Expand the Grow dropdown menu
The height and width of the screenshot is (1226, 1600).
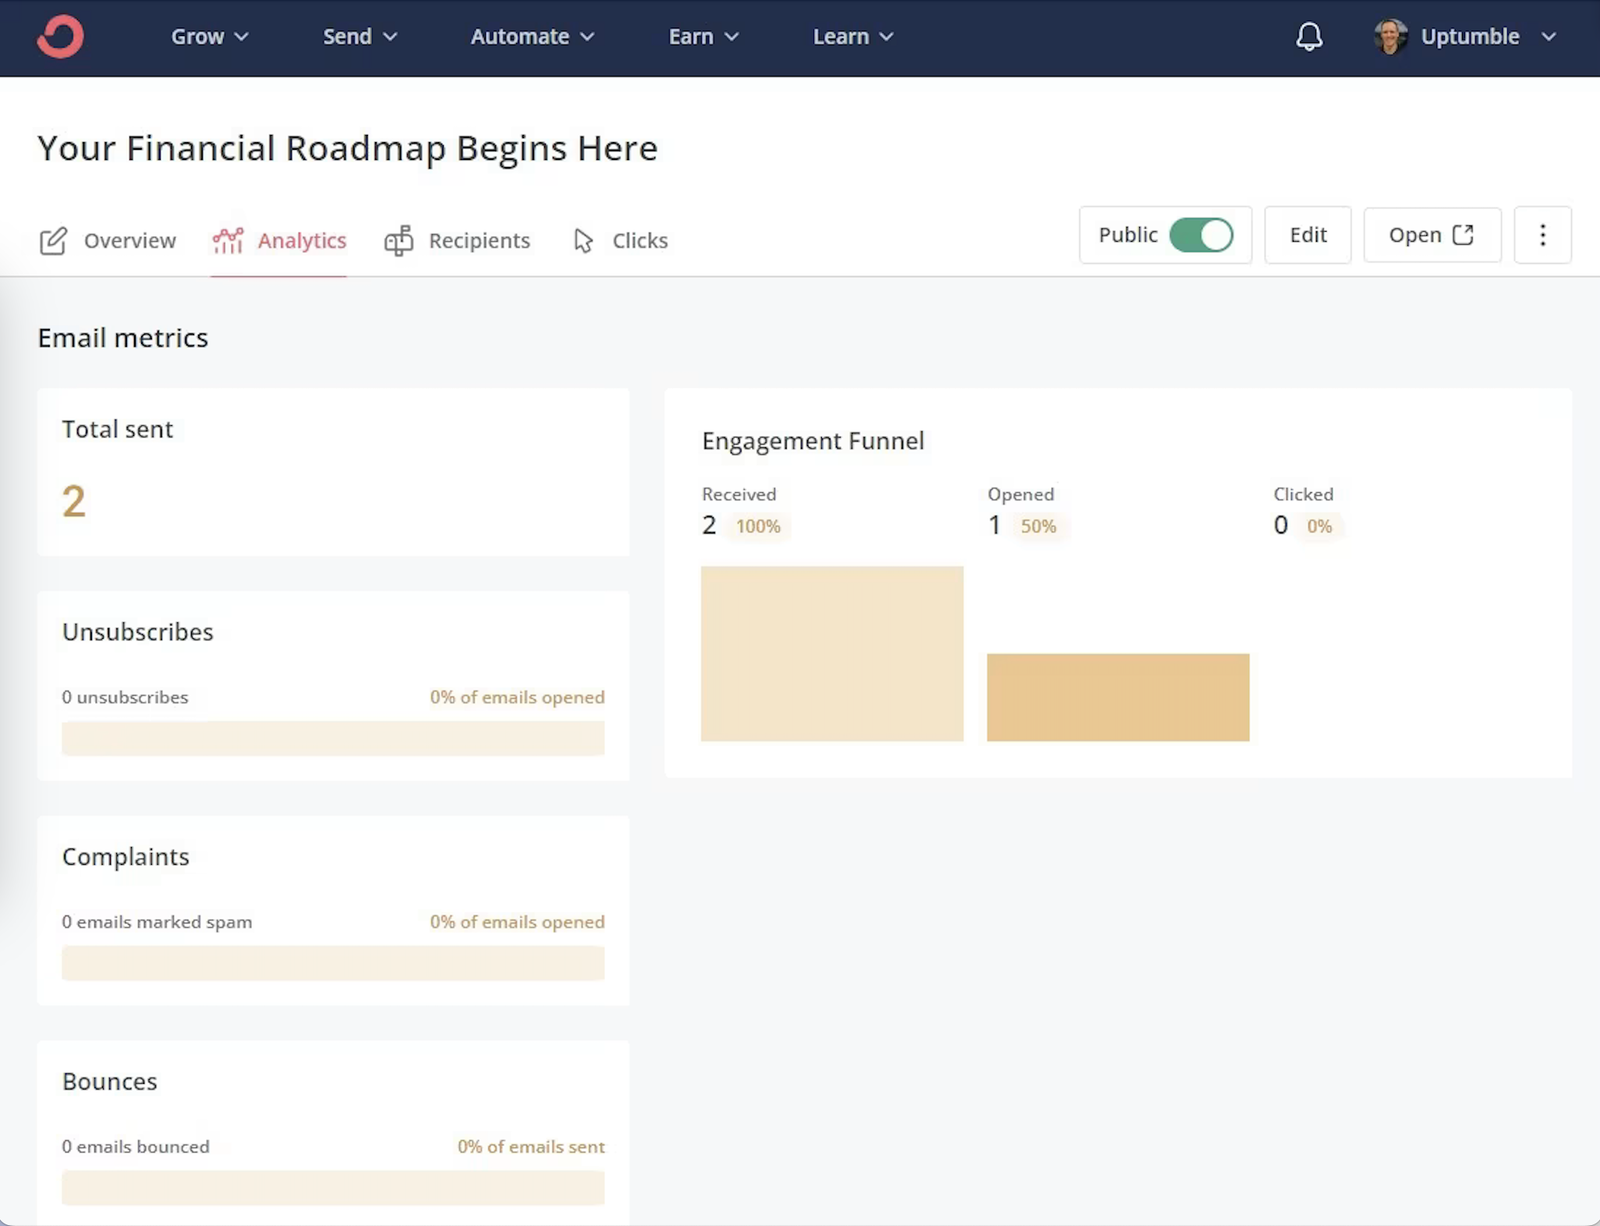209,37
